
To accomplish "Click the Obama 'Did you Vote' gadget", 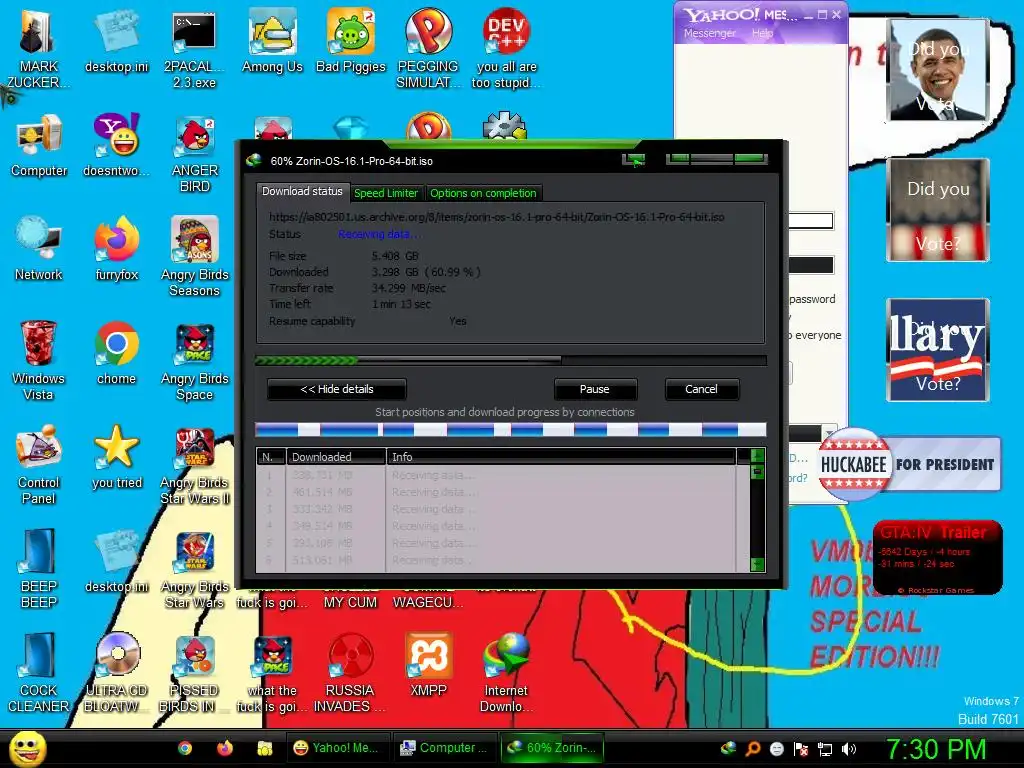I will (937, 69).
